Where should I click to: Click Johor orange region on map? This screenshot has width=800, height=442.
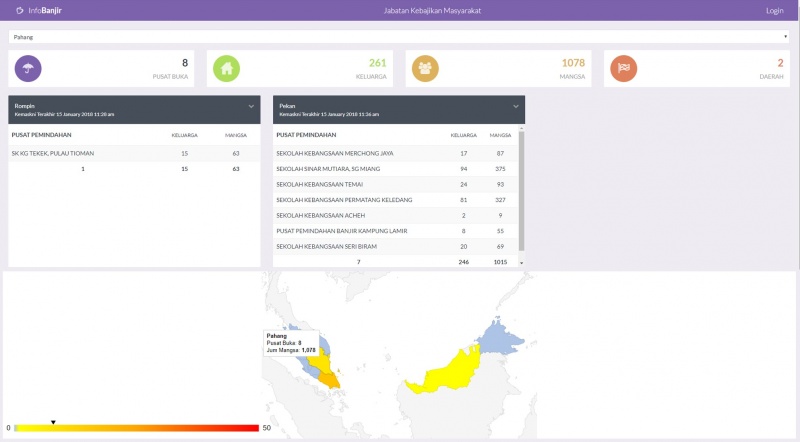click(329, 380)
